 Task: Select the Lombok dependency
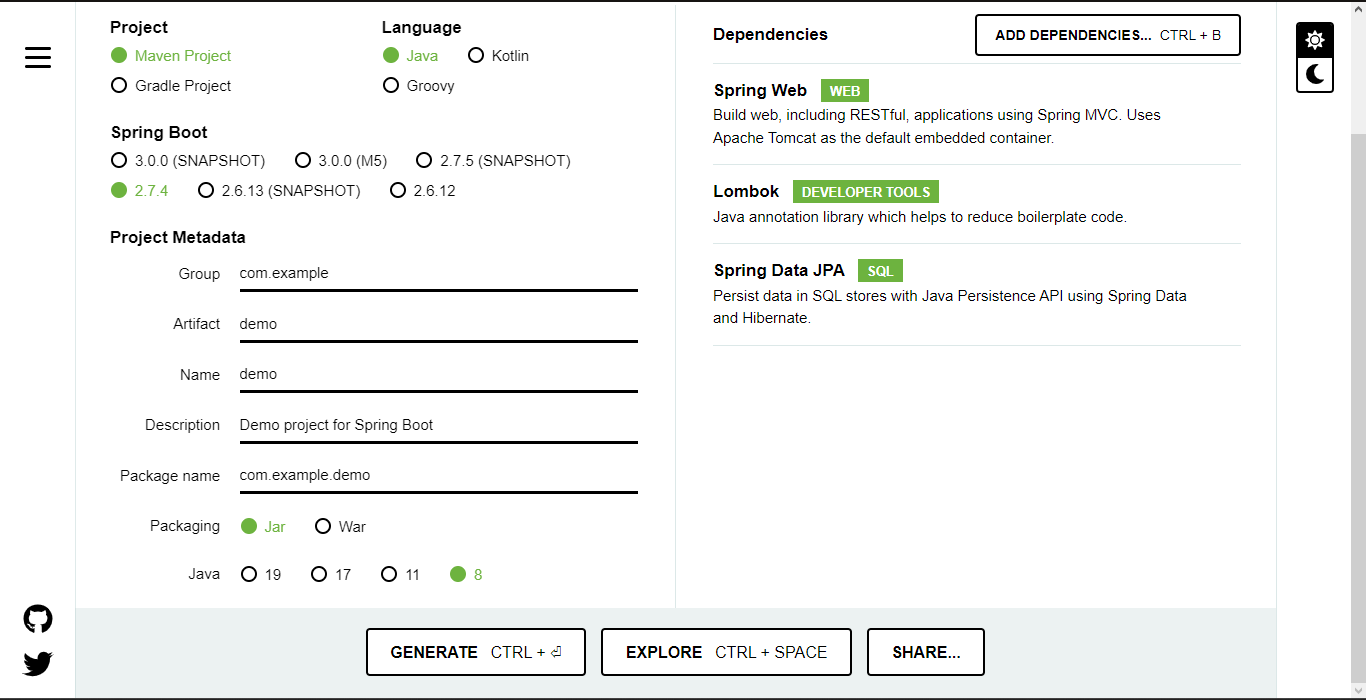(976, 204)
